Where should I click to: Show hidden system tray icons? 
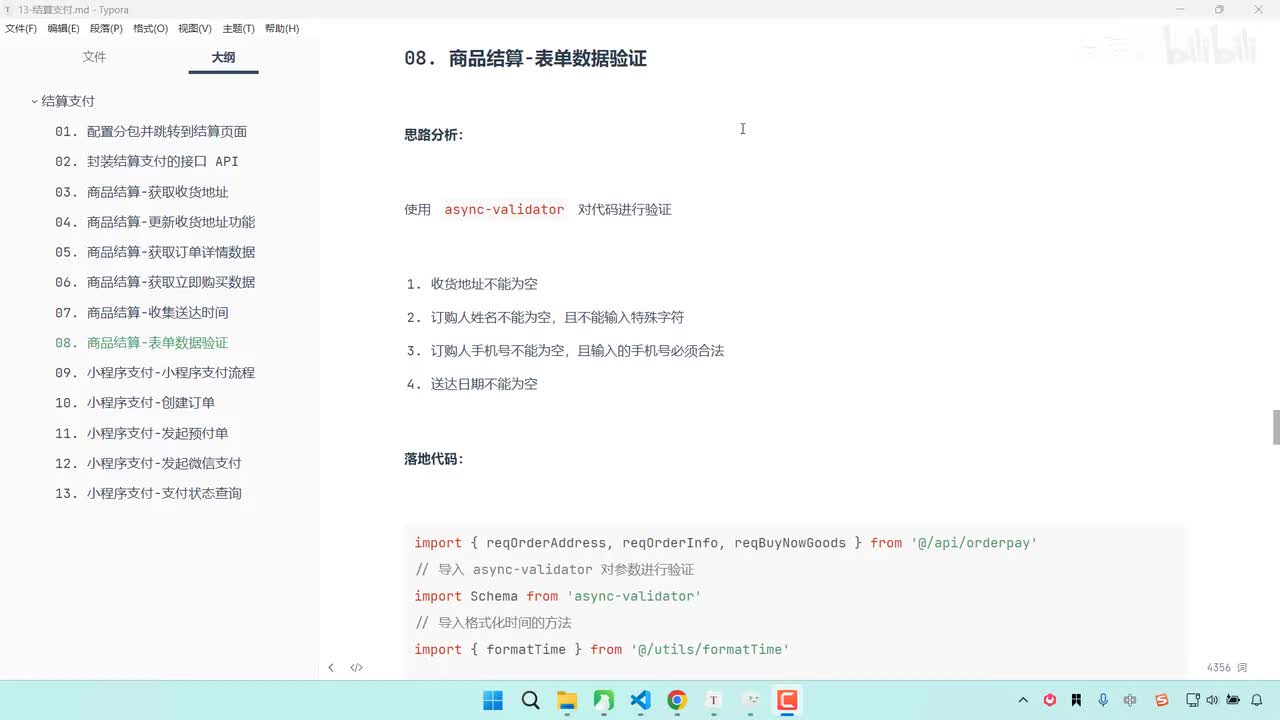click(1023, 700)
